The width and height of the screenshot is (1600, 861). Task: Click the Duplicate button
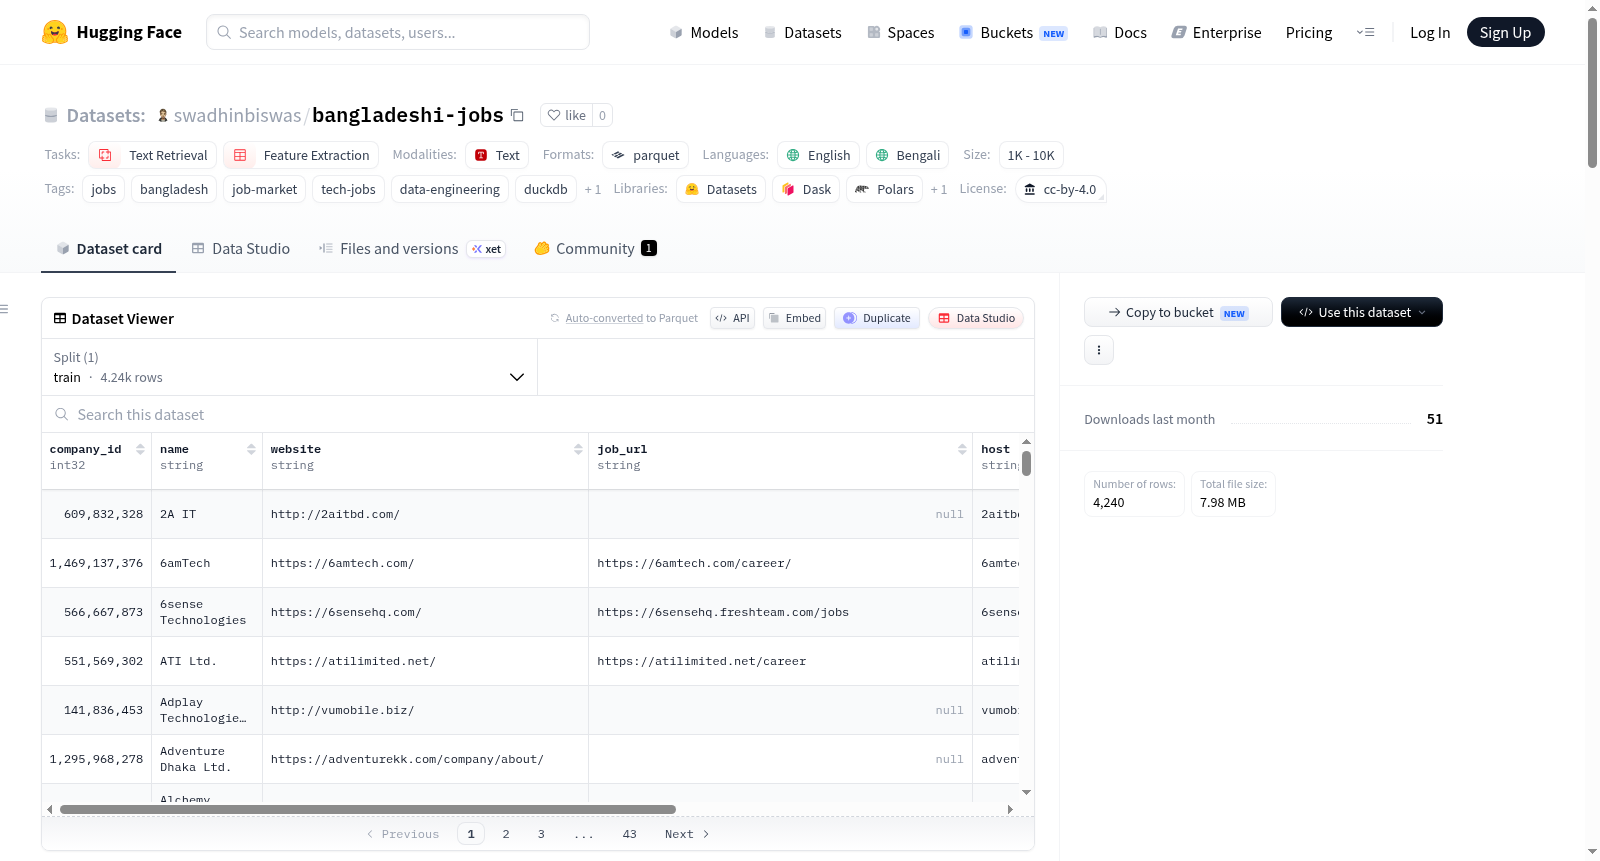point(877,318)
